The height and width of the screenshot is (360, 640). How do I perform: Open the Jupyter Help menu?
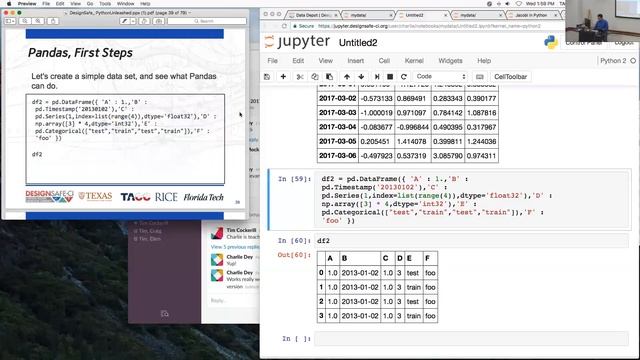tap(484, 61)
